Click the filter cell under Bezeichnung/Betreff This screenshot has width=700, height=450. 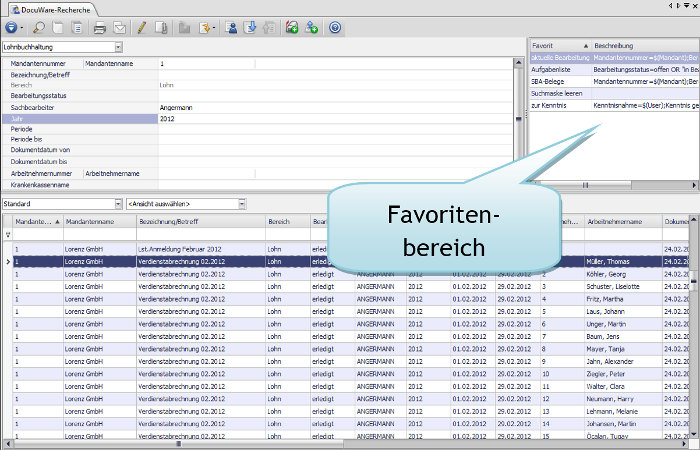[201, 234]
